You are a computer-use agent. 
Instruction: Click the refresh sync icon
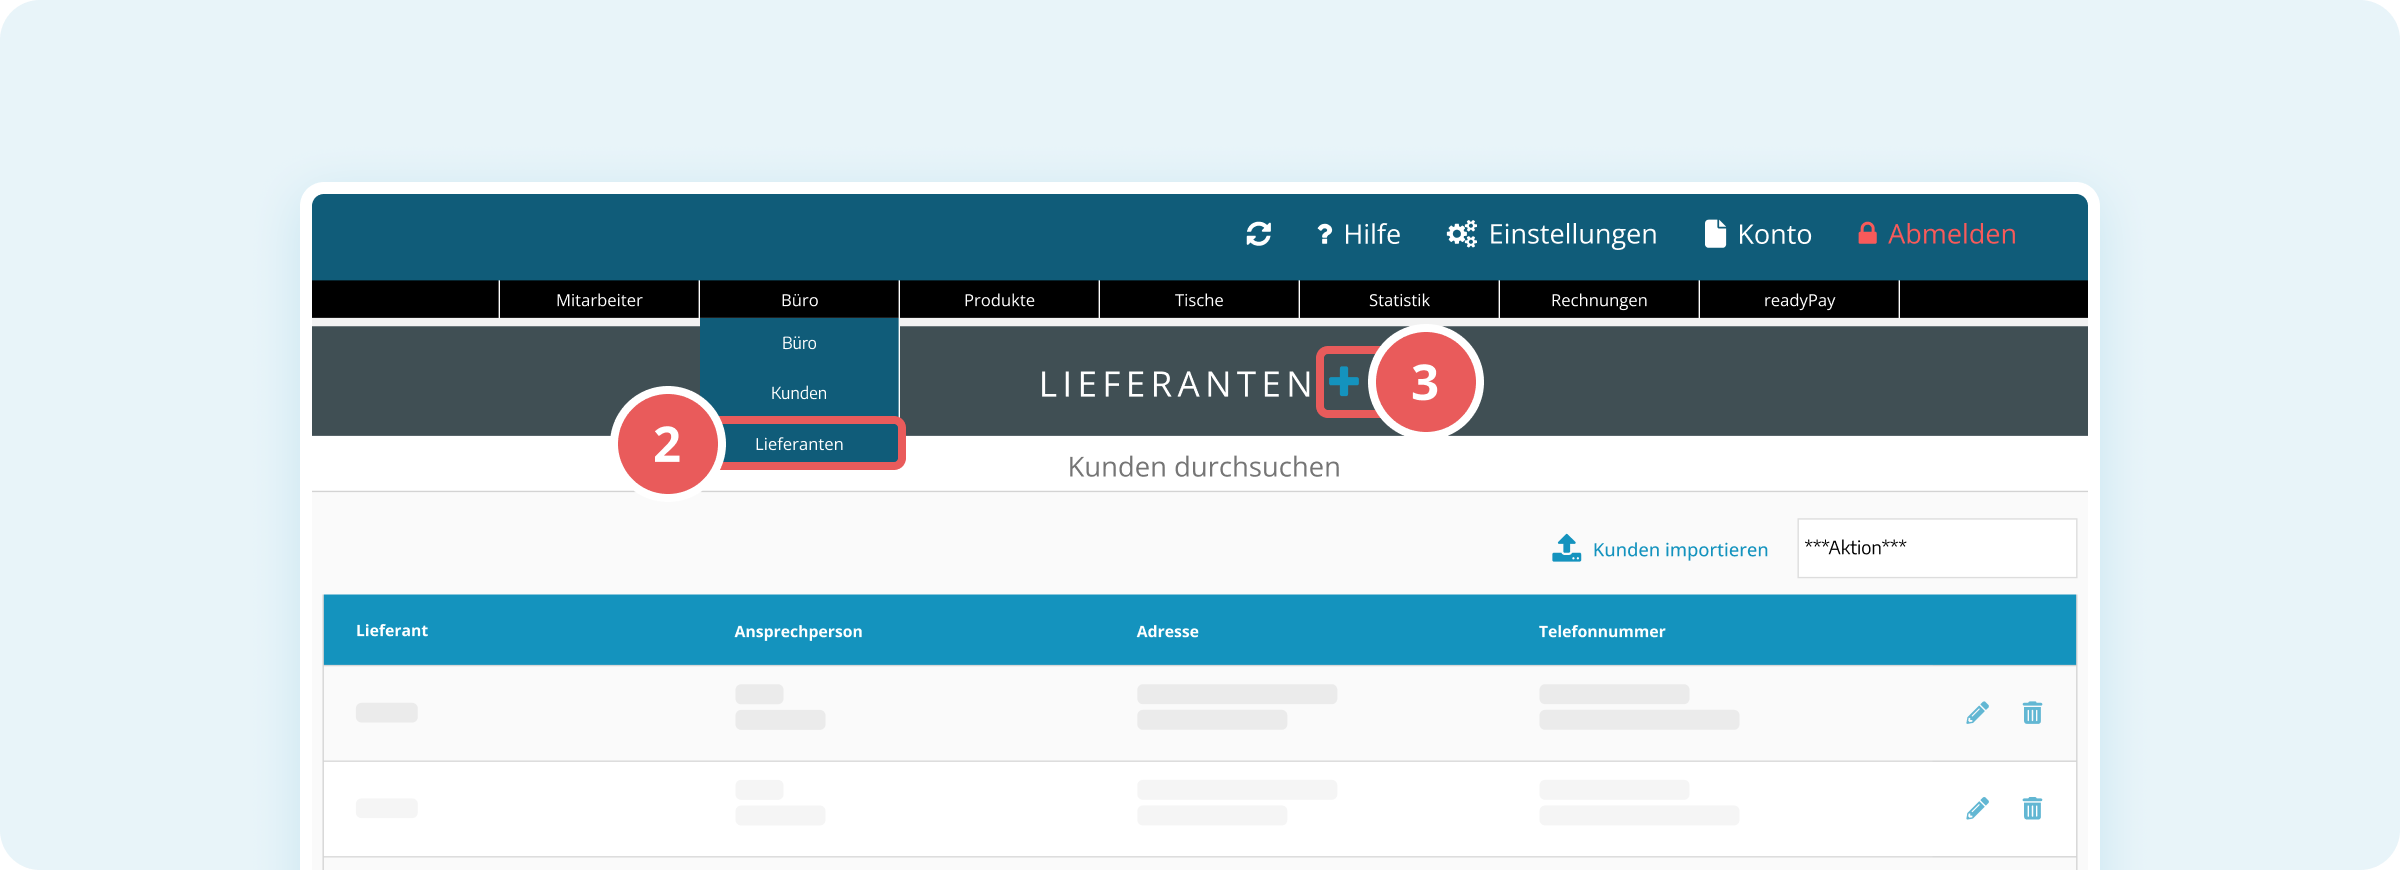1258,234
